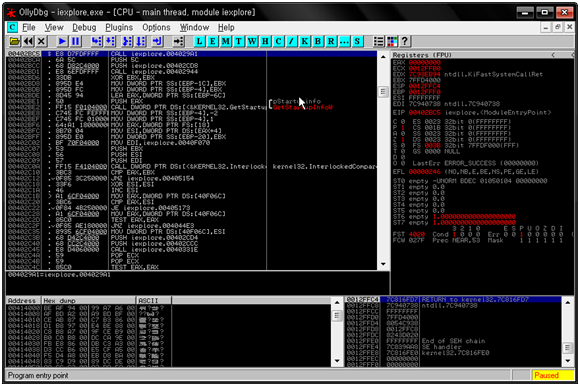The image size is (580, 386).
Task: Click the Registers (FPU) header bar
Action: click(x=482, y=55)
